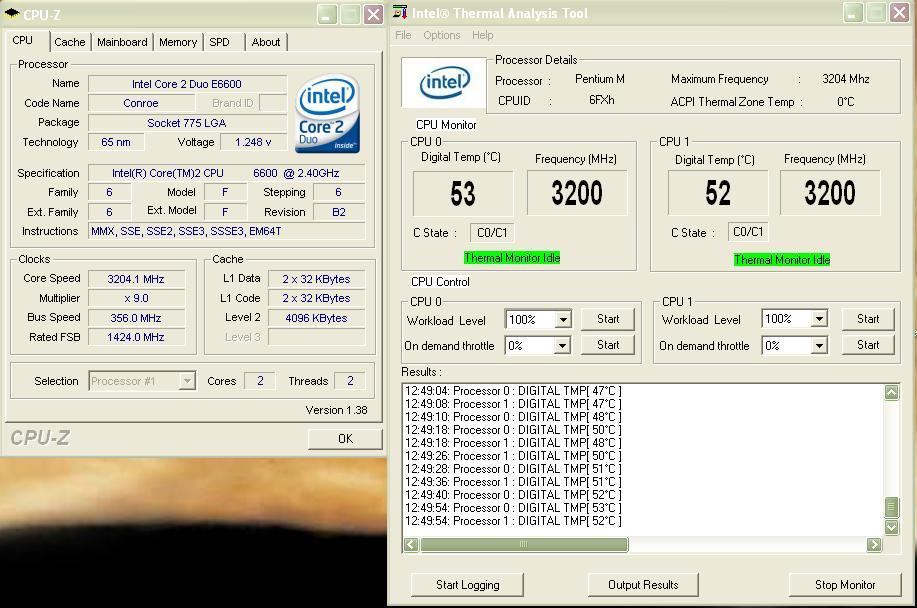Click OK in the CPU-Z window
Screen dimensions: 917x608
[x=345, y=438]
